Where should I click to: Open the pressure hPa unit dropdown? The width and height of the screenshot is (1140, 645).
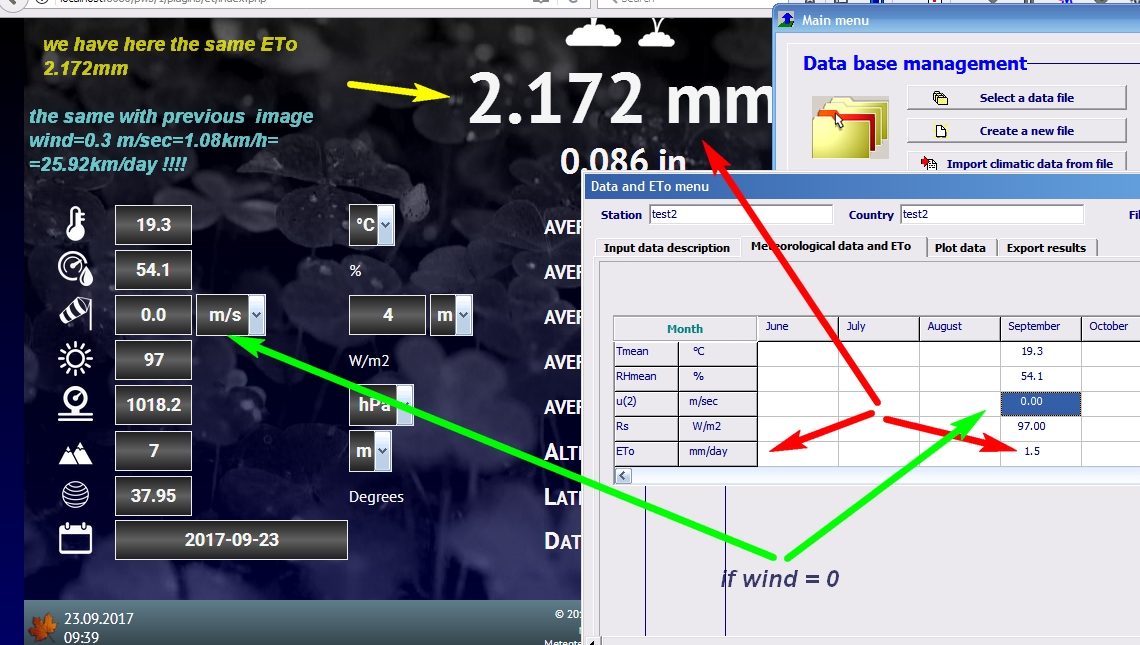(x=406, y=405)
